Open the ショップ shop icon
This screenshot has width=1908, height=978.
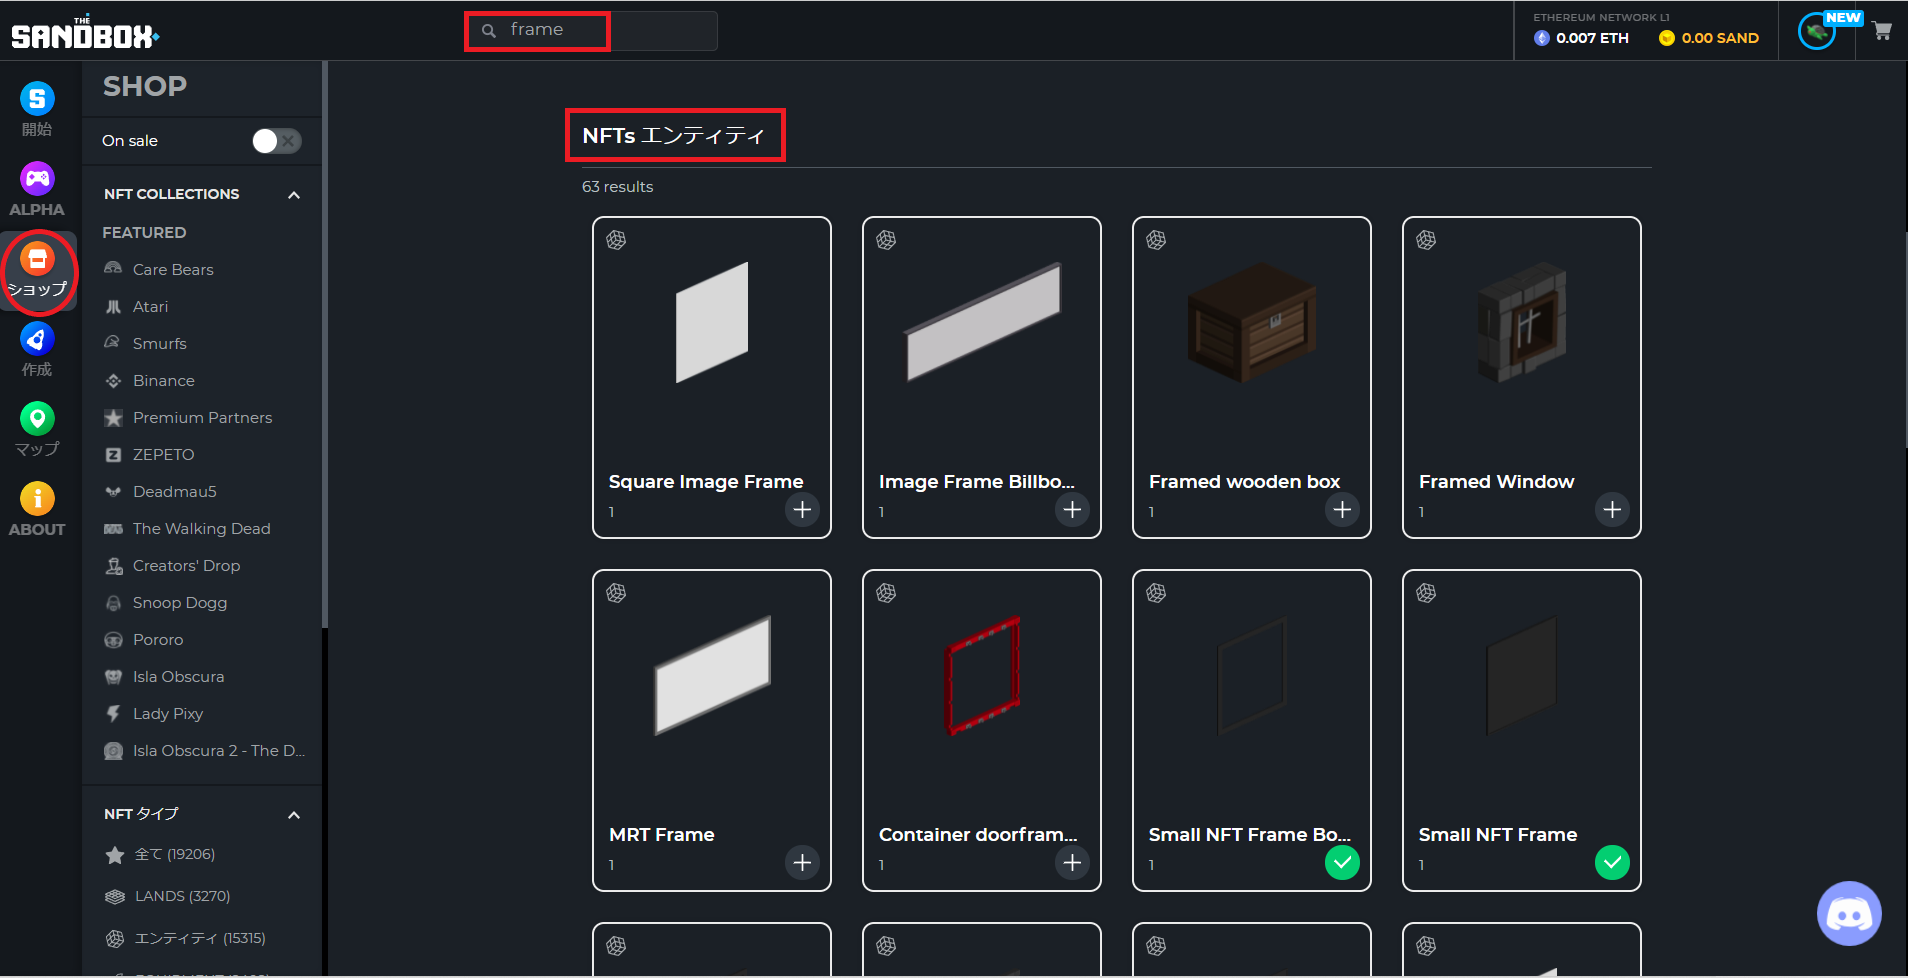point(37,259)
